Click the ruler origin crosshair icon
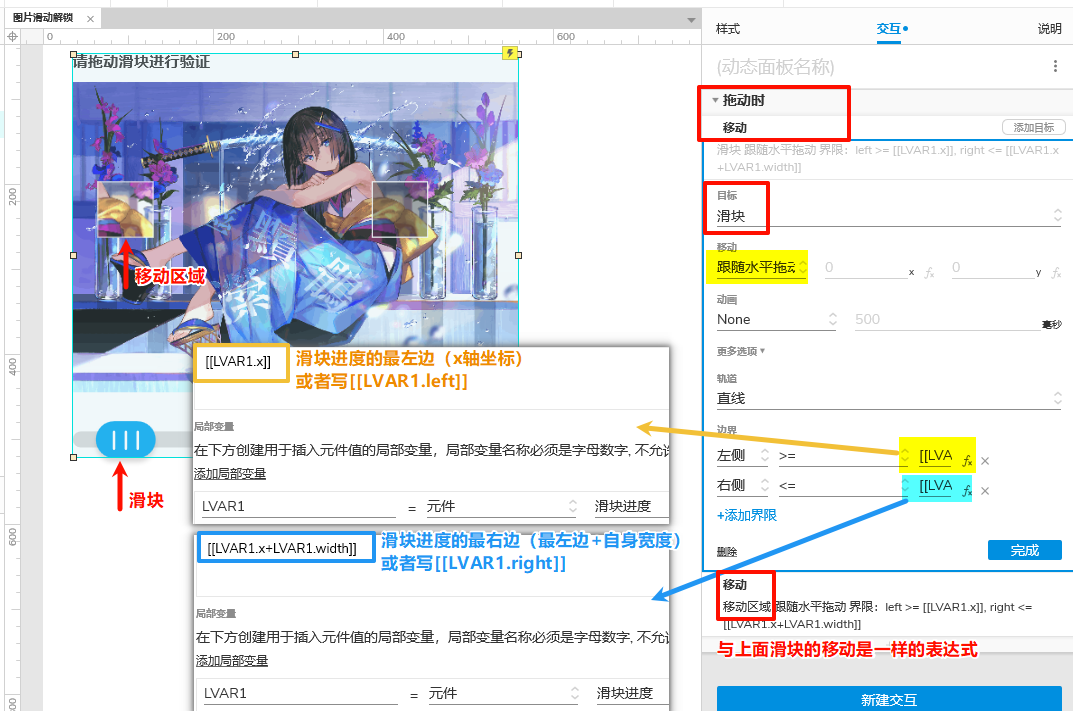1073x711 pixels. click(x=12, y=36)
